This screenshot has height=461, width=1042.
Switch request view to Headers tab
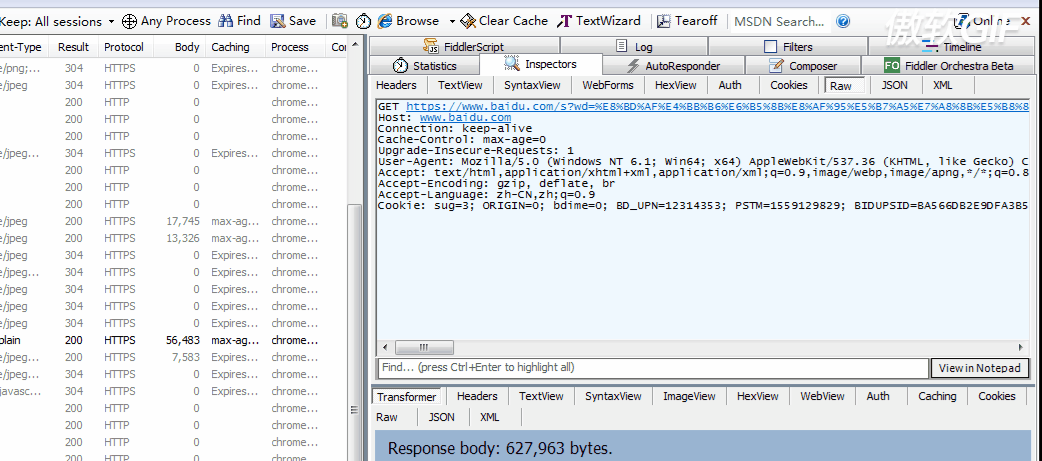pos(396,86)
